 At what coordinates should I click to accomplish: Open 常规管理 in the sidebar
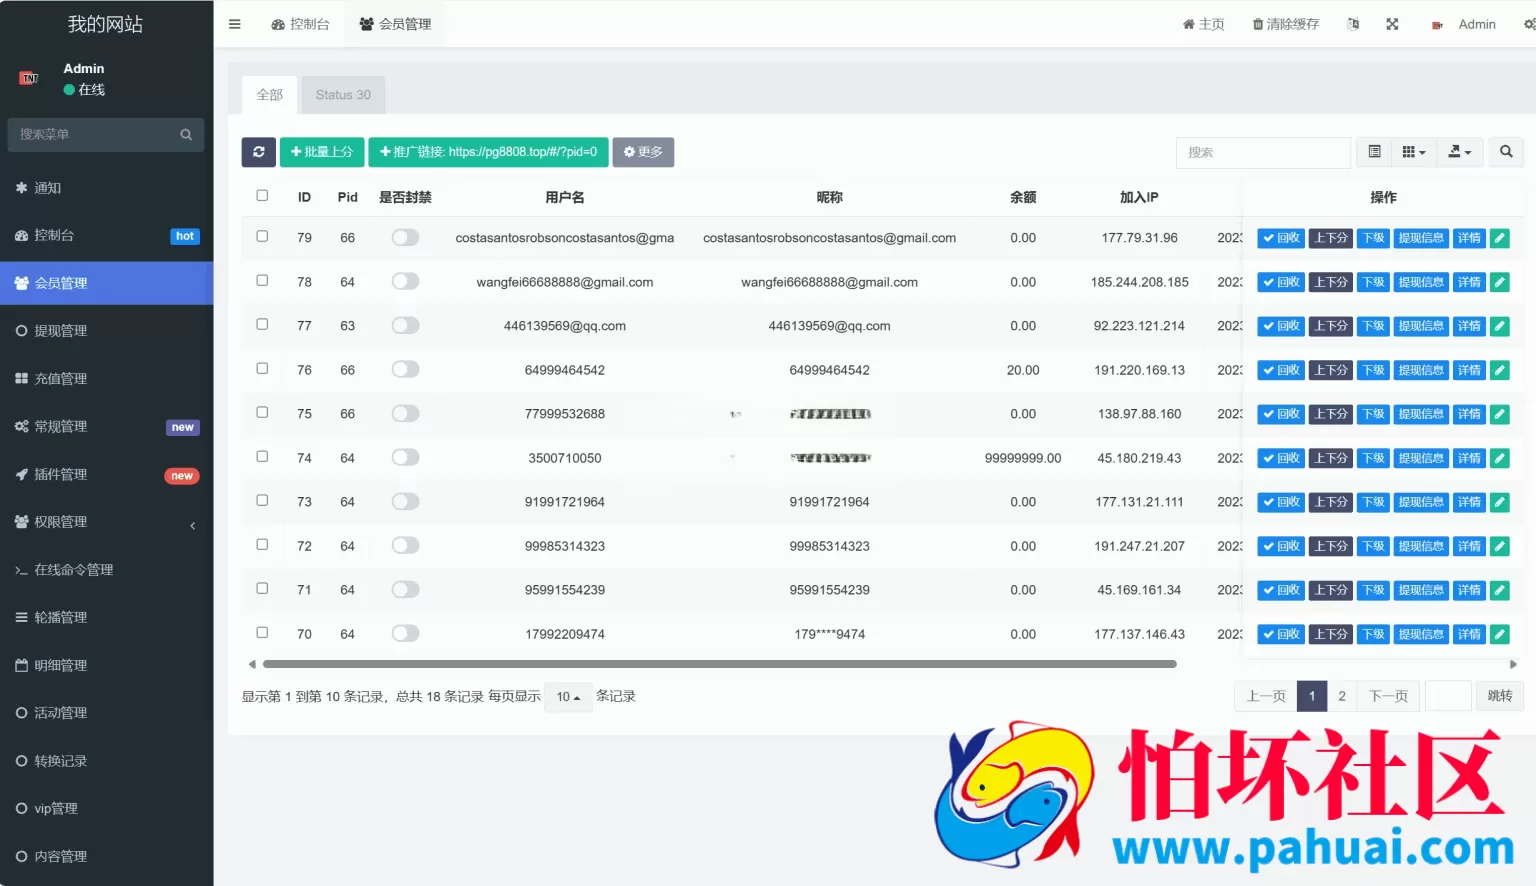coord(106,427)
